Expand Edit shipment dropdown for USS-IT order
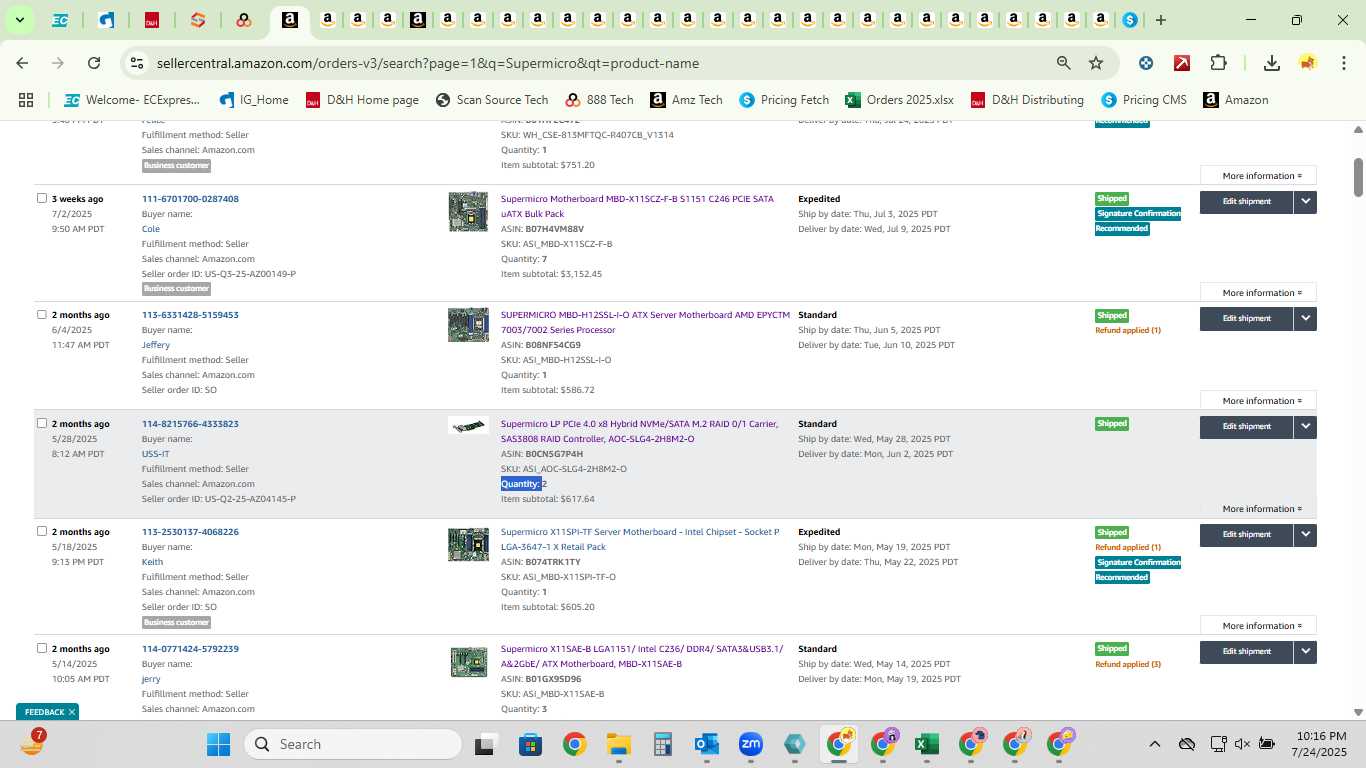This screenshot has width=1366, height=768. coord(1305,427)
